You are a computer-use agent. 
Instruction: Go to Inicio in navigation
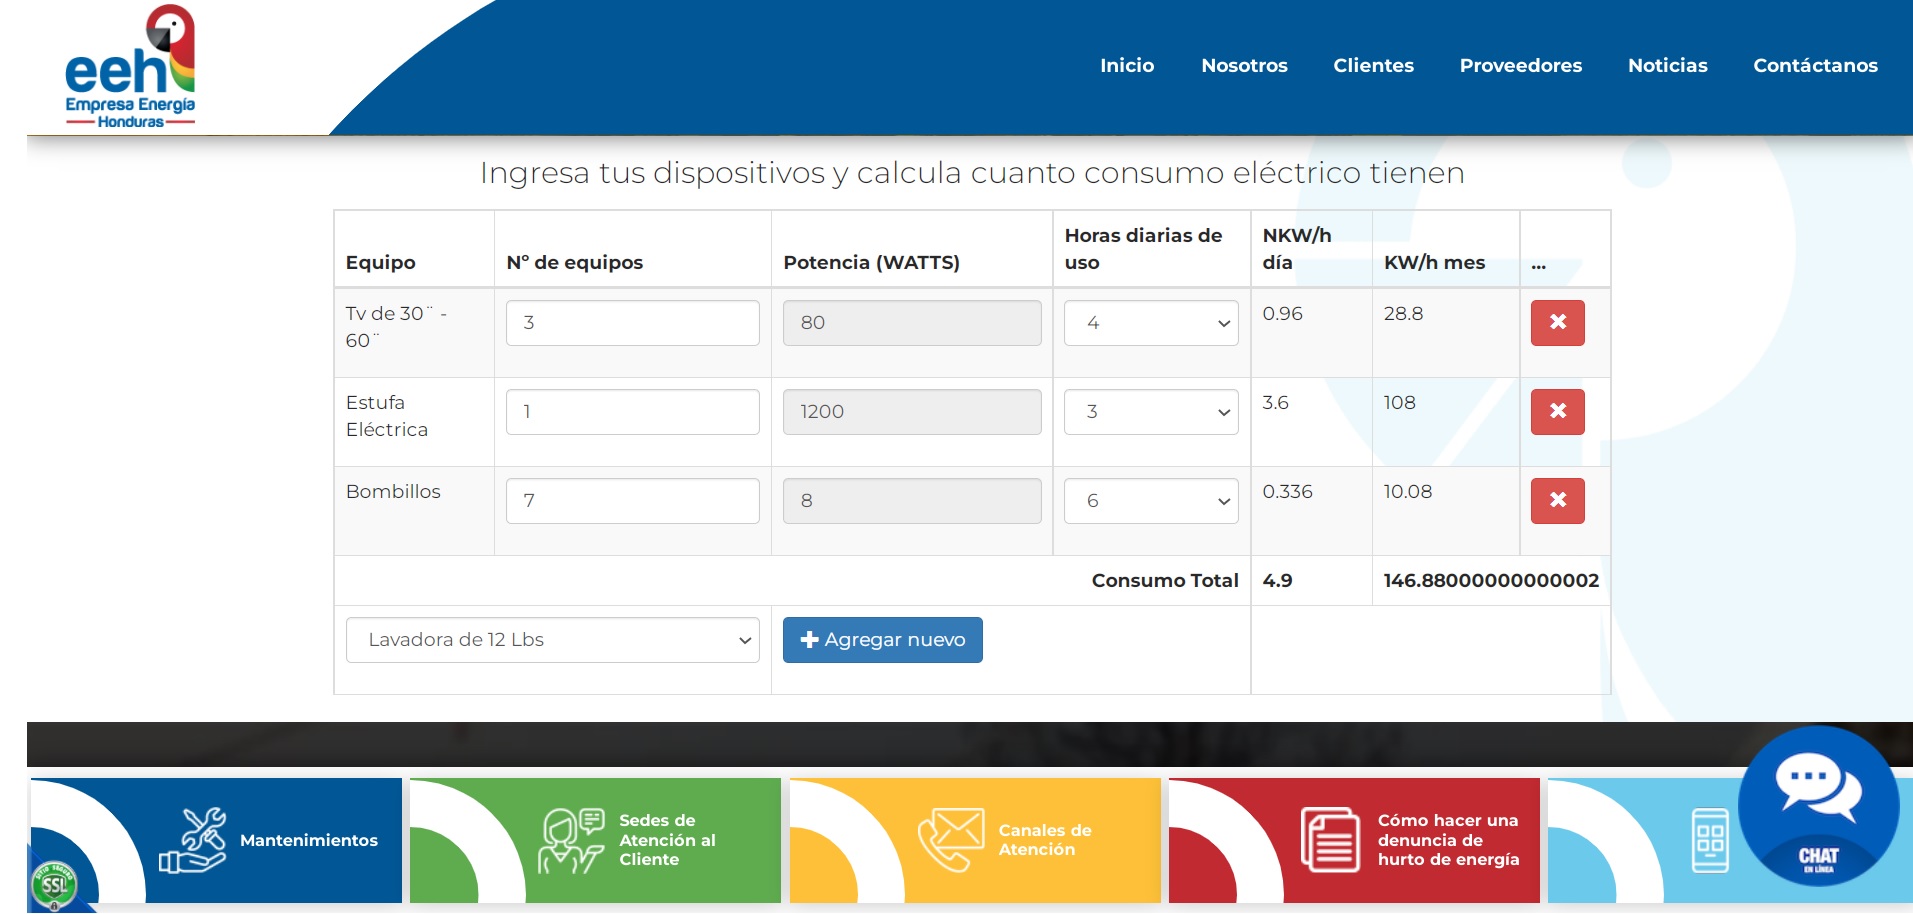(1127, 65)
